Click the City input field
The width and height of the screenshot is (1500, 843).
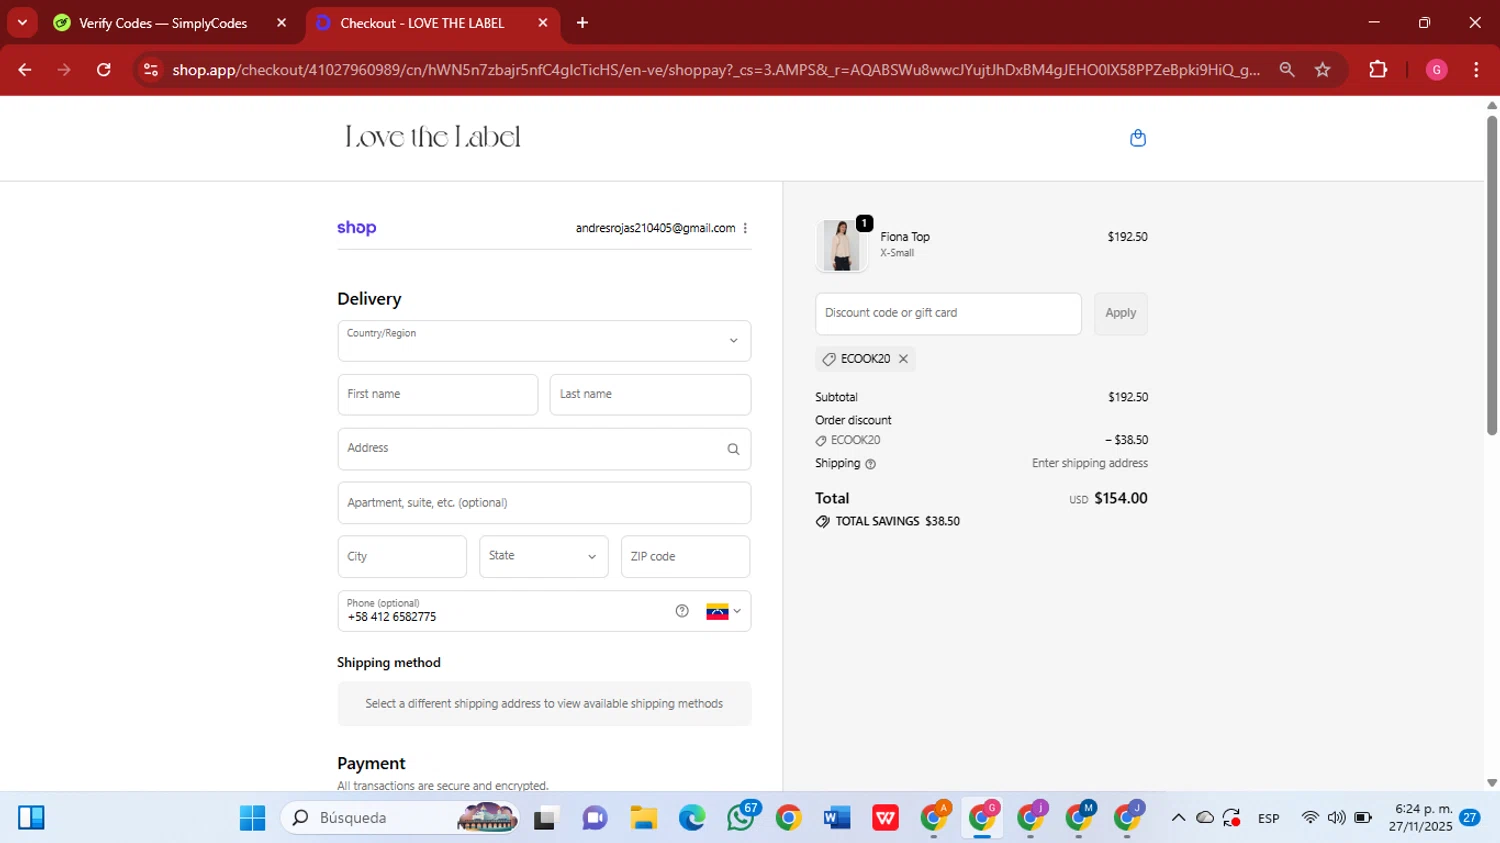point(402,556)
